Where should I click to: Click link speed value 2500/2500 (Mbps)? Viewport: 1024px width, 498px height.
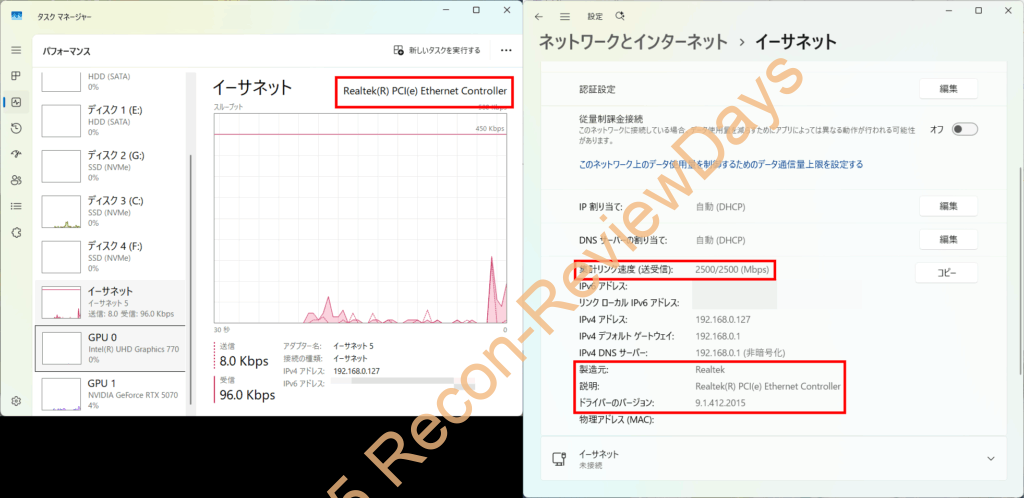pyautogui.click(x=733, y=269)
